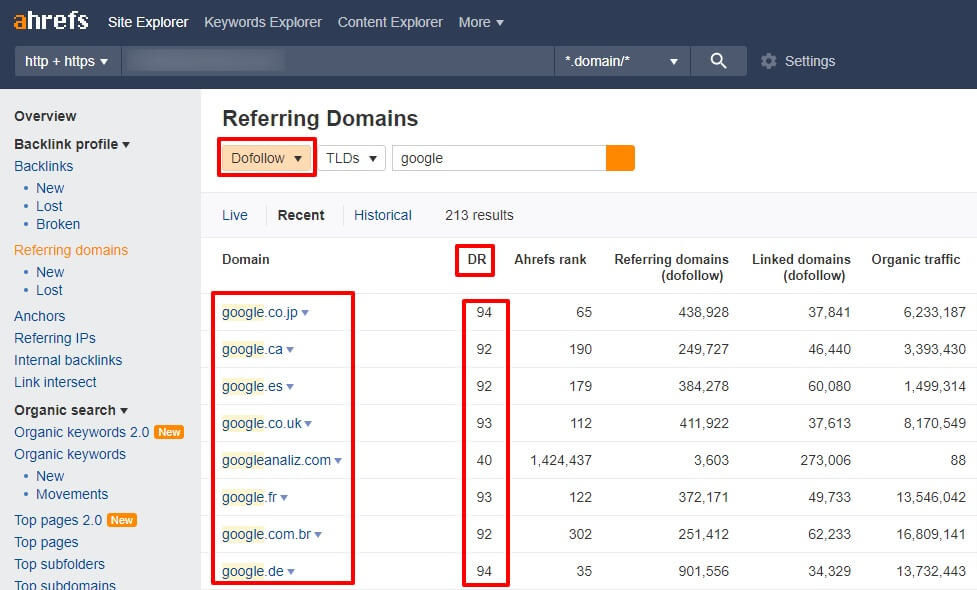
Task: Open google.de domain link
Action: click(x=253, y=571)
